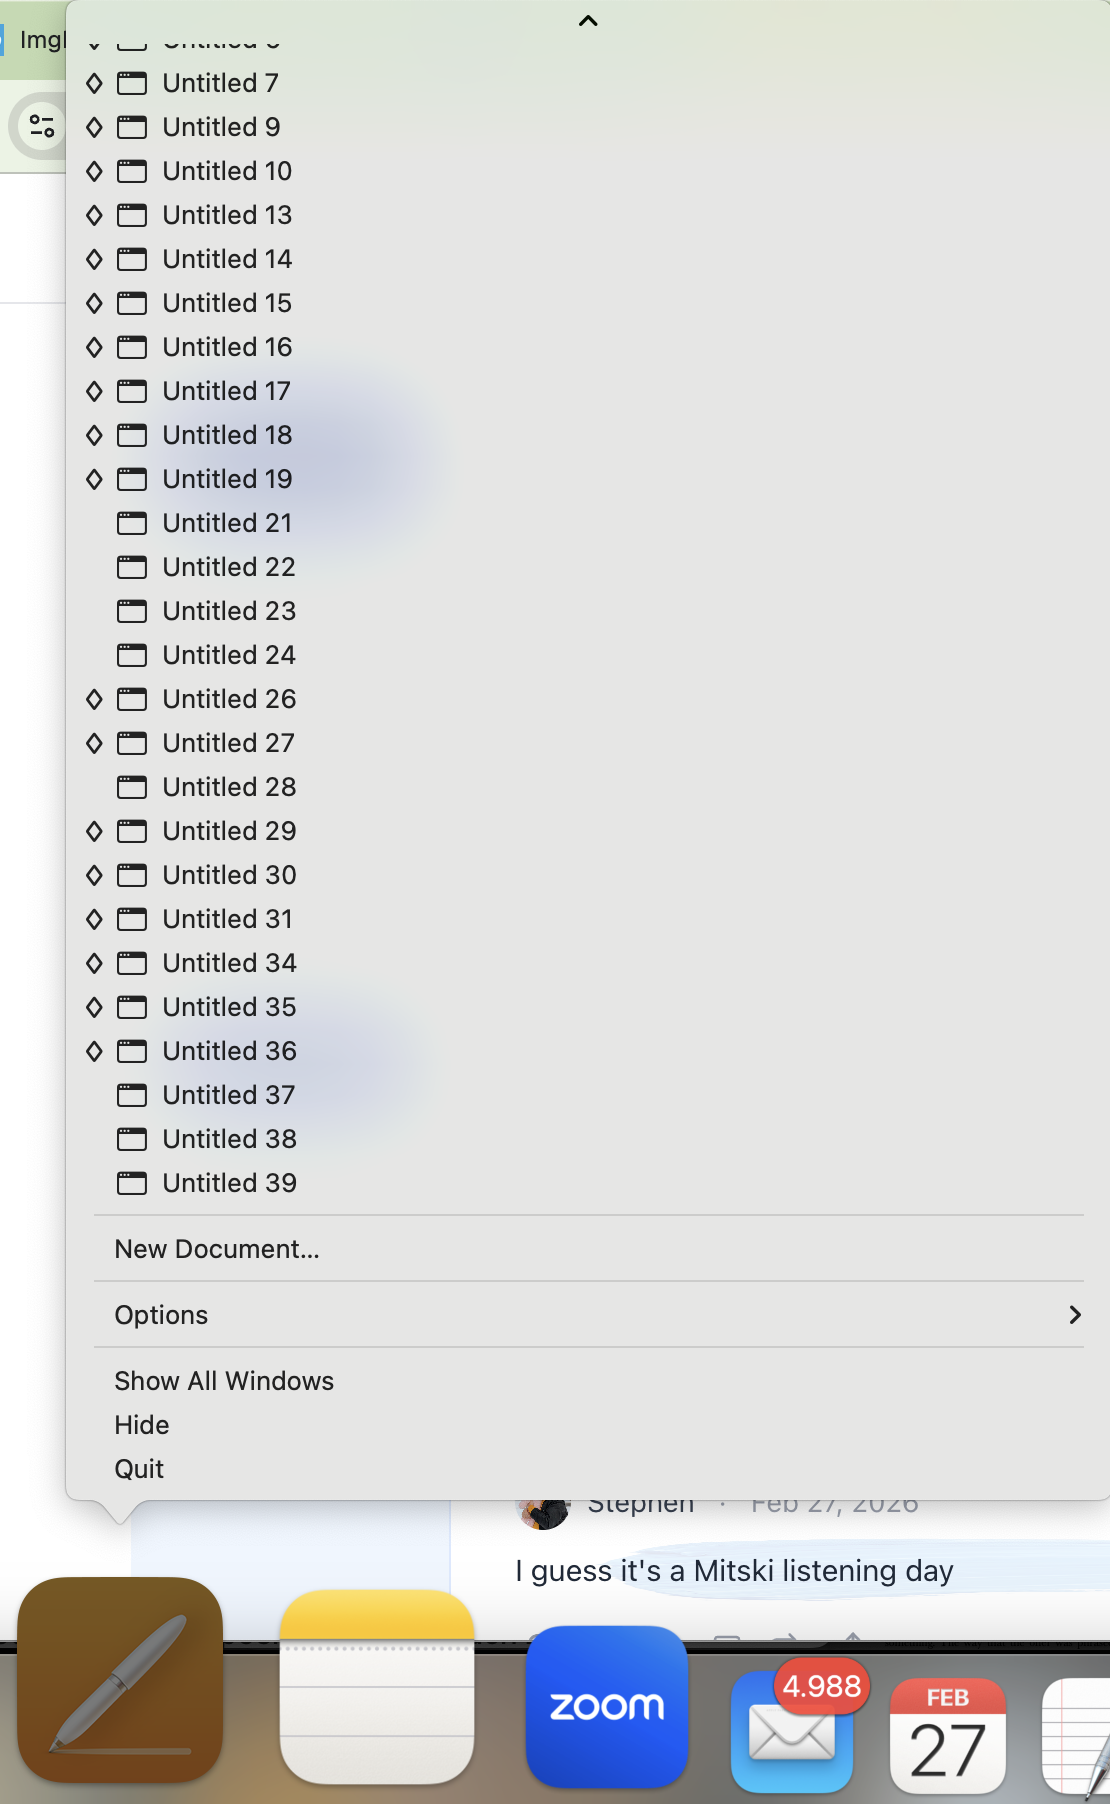Click the filter sliders icon in toolbar
The image size is (1110, 1804).
tap(42, 126)
